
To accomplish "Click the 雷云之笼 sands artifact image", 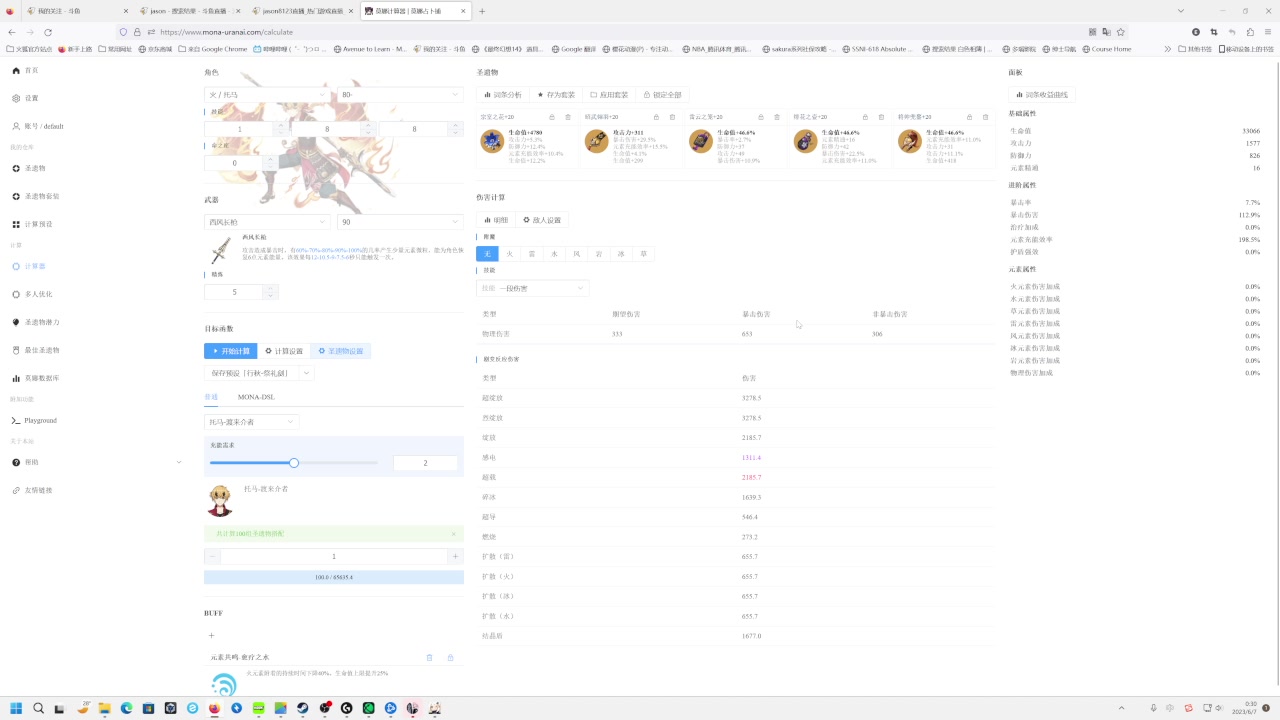I will (x=701, y=141).
